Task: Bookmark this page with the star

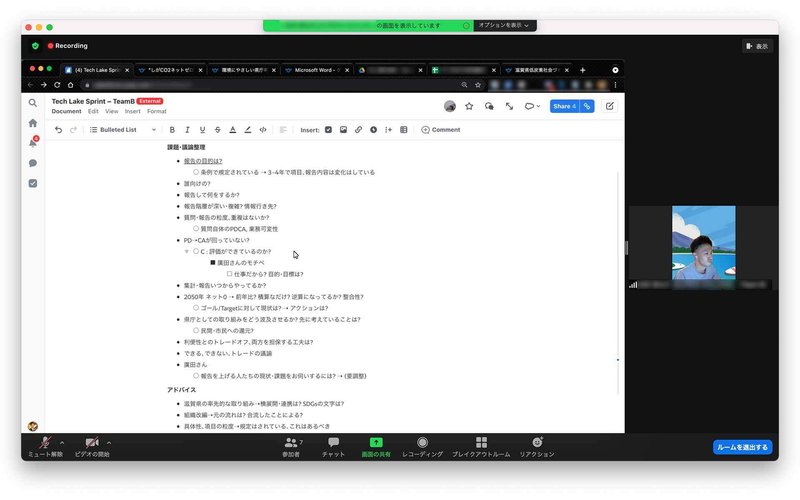Action: [478, 85]
